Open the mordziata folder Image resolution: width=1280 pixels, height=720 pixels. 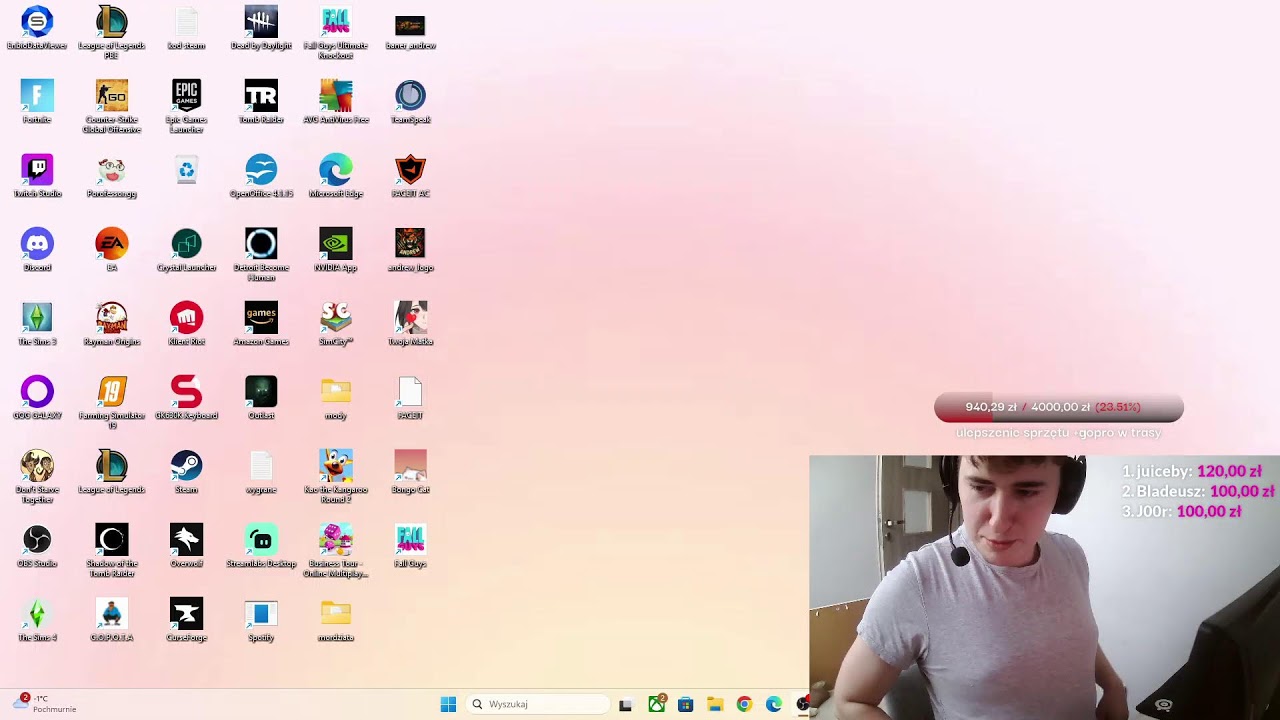336,614
